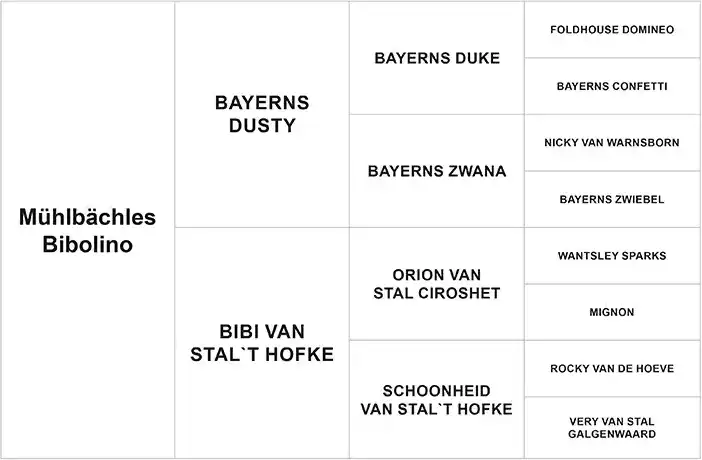Click the Bayerns Zwana cell
Screen dimensions: 702x460
[x=437, y=171]
